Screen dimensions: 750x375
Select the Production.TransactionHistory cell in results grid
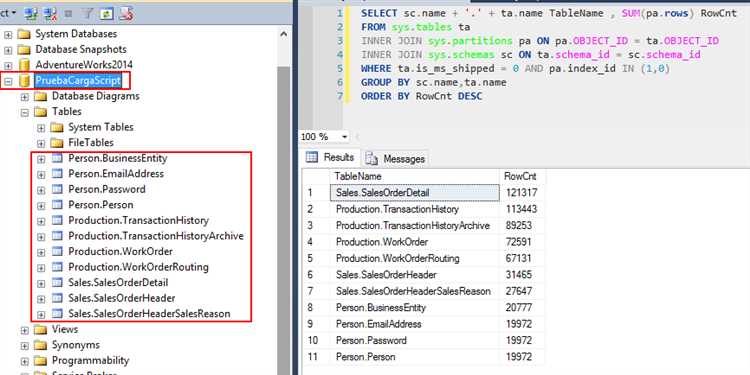(414, 209)
